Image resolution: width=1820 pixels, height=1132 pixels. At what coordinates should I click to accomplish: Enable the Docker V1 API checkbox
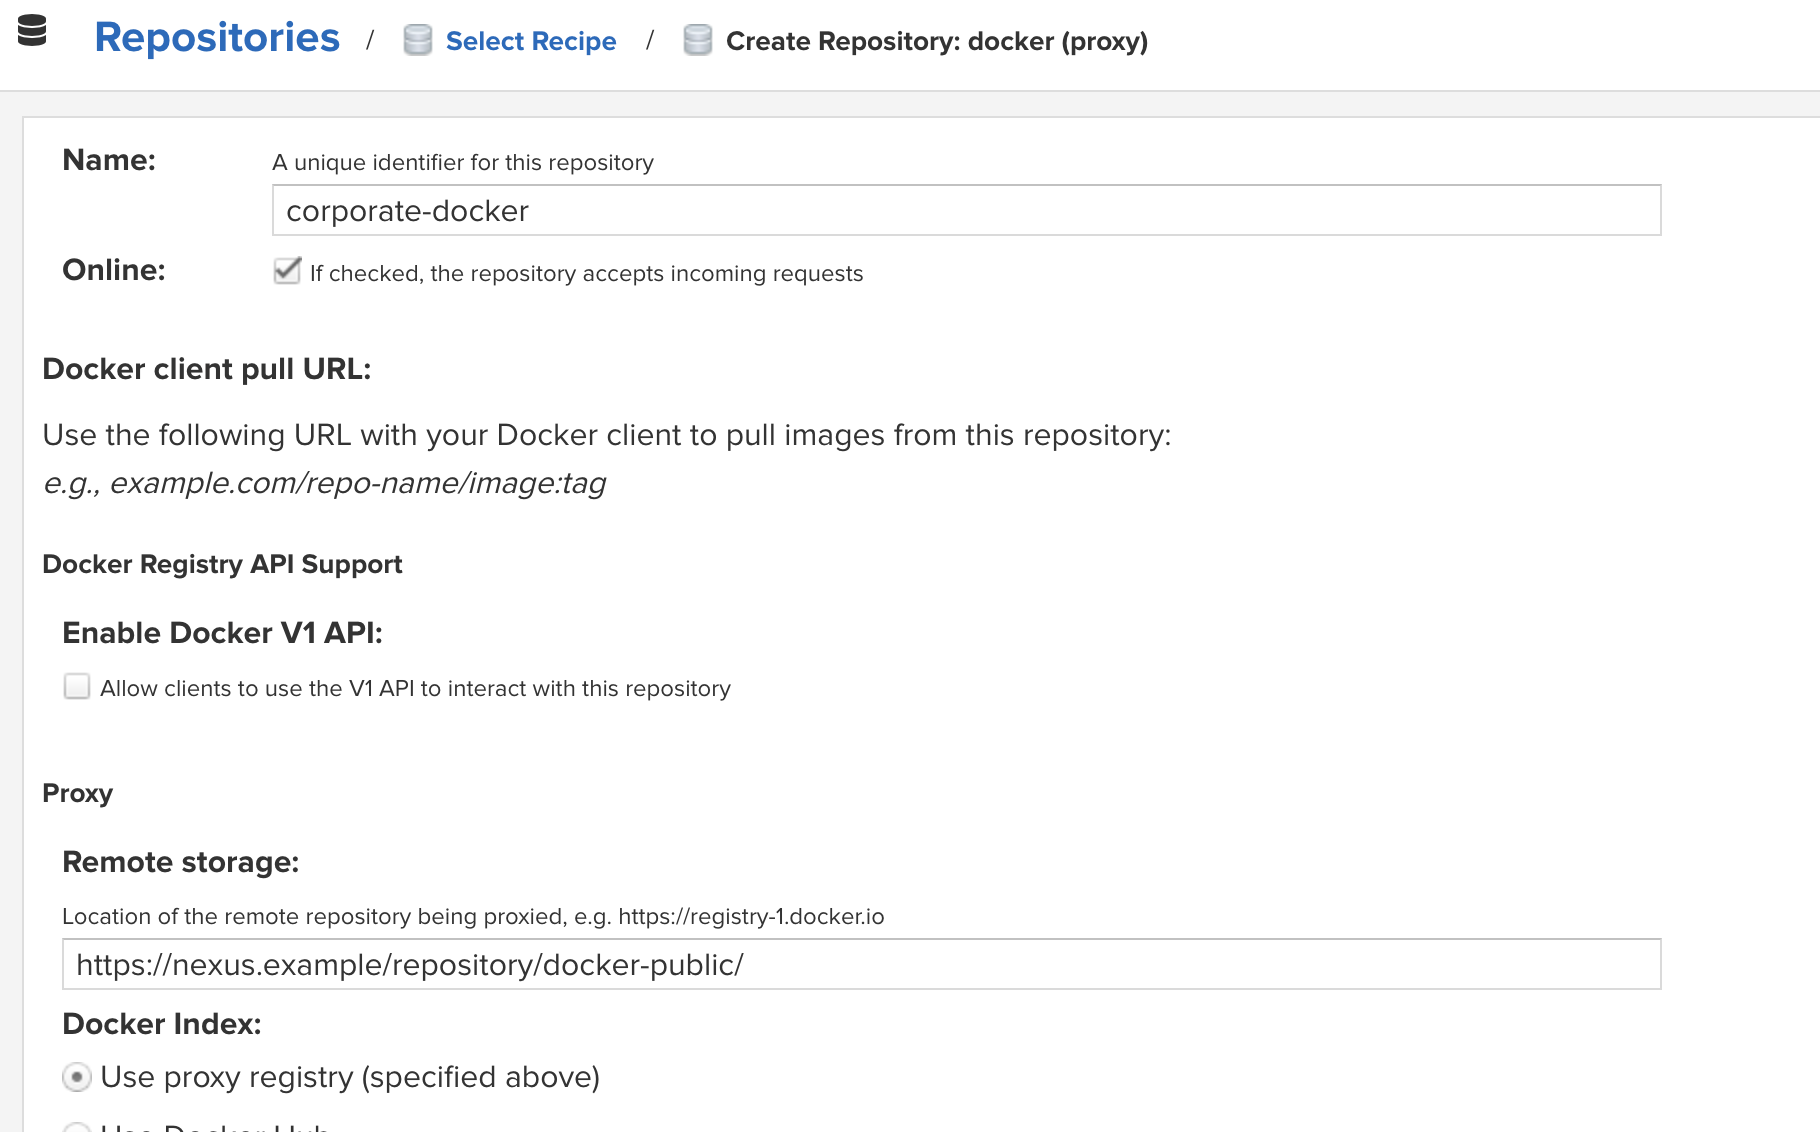coord(77,687)
